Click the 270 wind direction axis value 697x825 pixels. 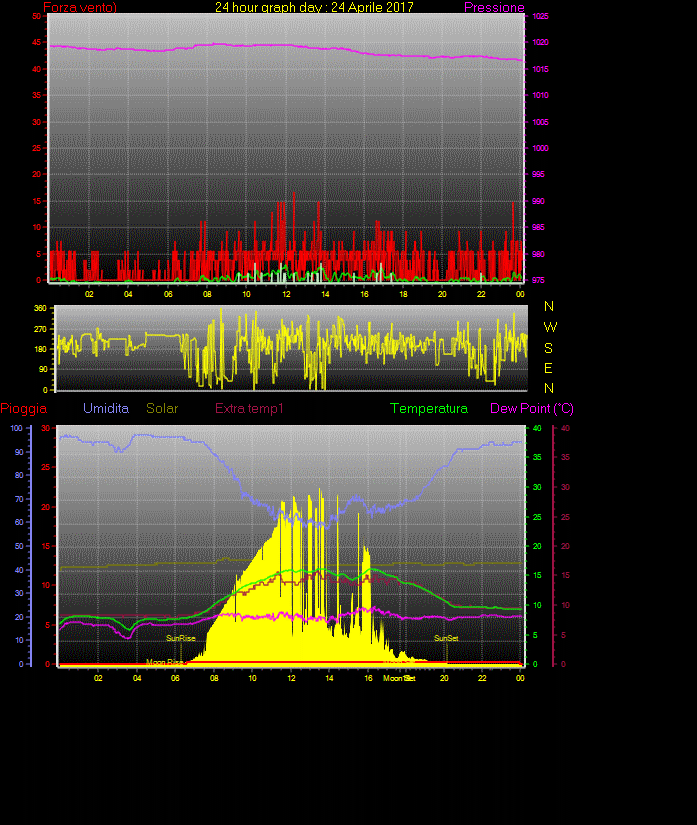[41, 329]
